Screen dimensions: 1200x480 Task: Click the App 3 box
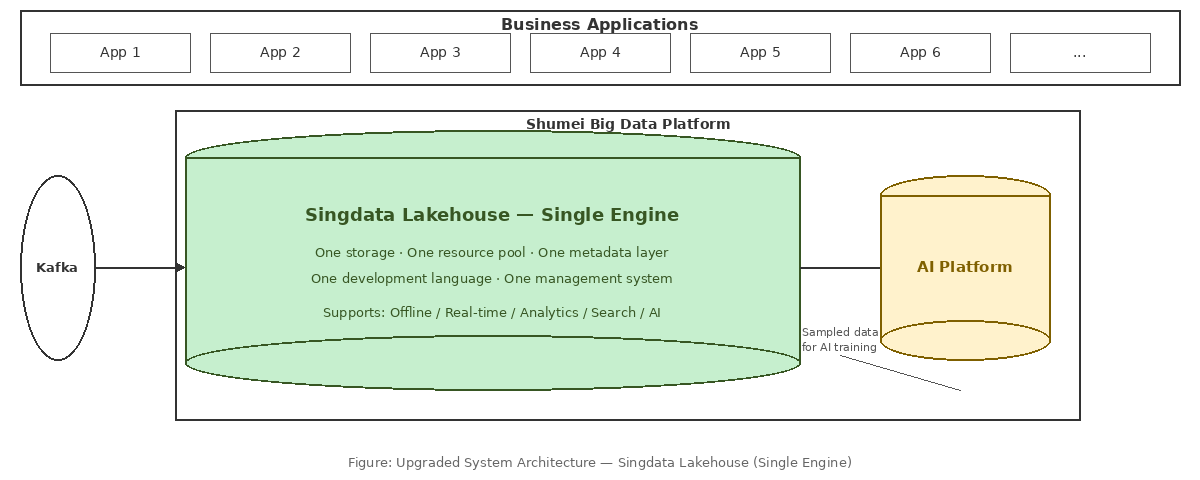(440, 53)
